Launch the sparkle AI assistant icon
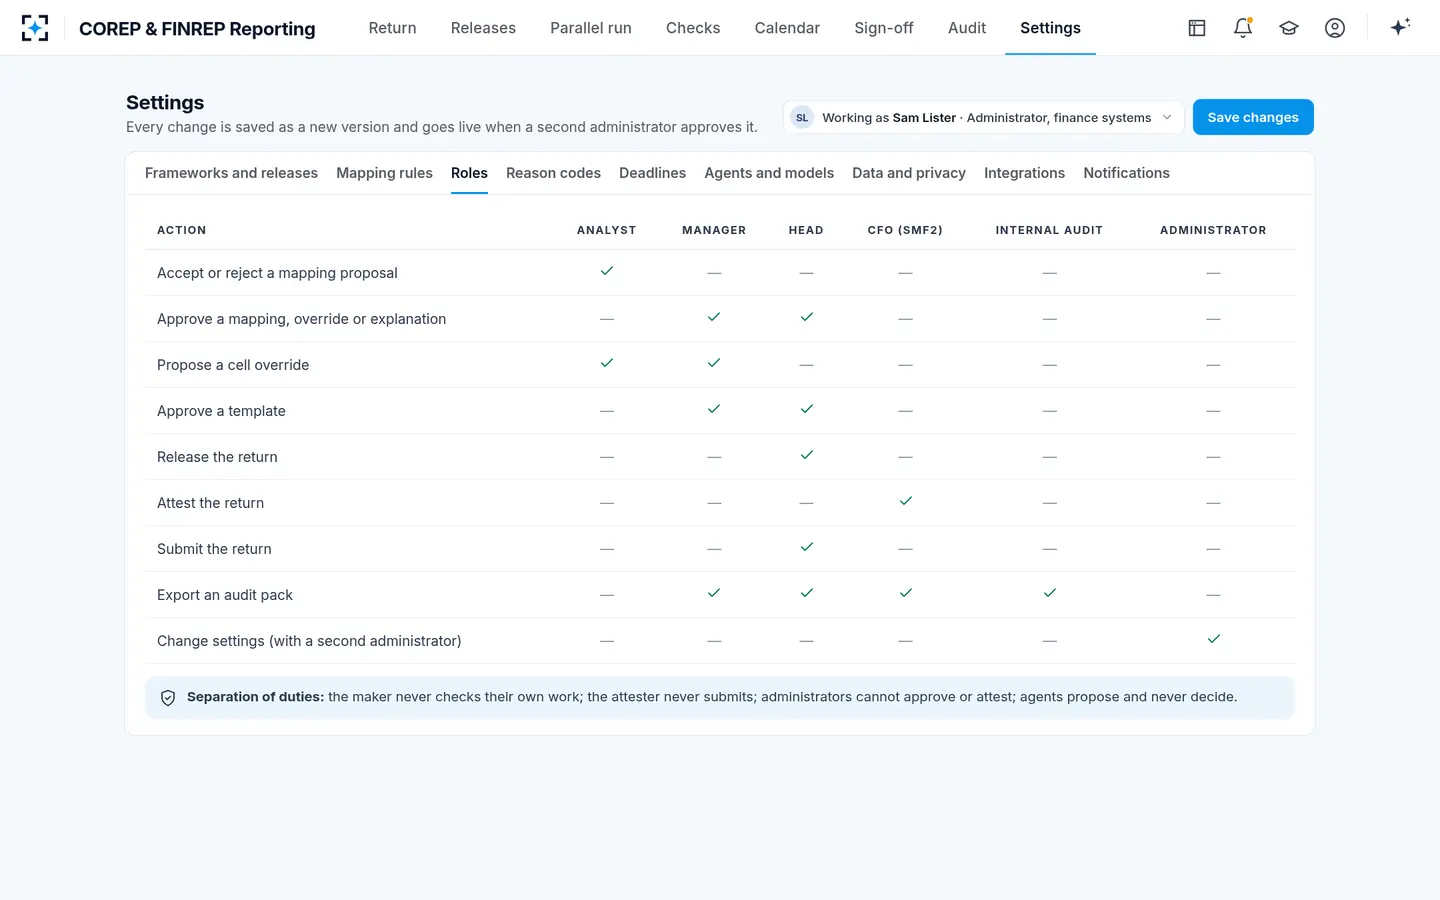 (1400, 27)
